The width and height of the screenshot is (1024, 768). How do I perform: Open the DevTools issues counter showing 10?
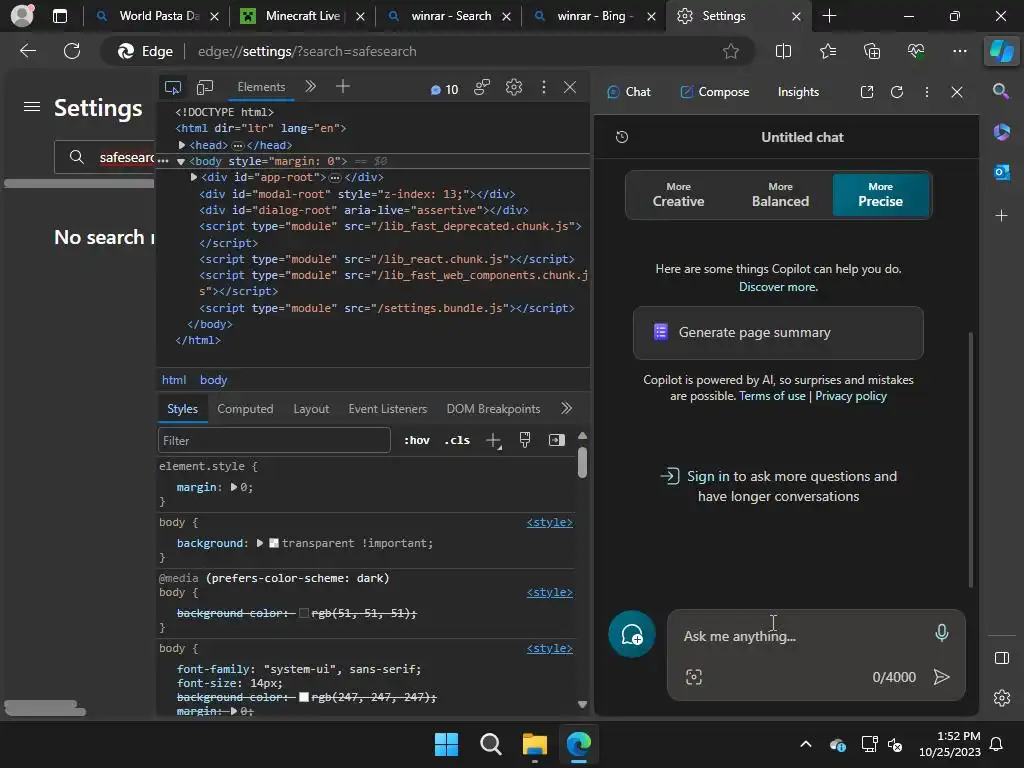click(x=444, y=89)
